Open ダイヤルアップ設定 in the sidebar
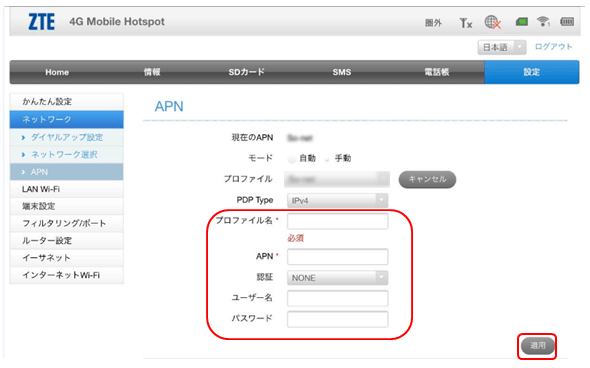 (x=67, y=137)
